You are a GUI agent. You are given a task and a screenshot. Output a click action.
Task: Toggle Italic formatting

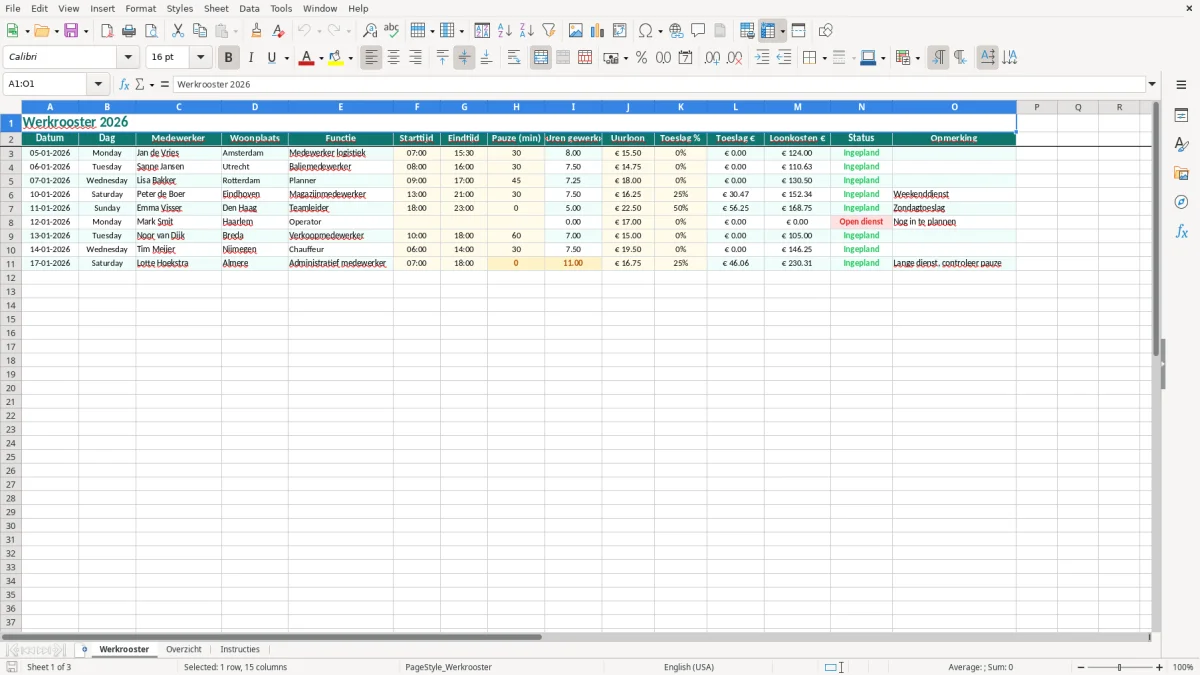(x=251, y=58)
